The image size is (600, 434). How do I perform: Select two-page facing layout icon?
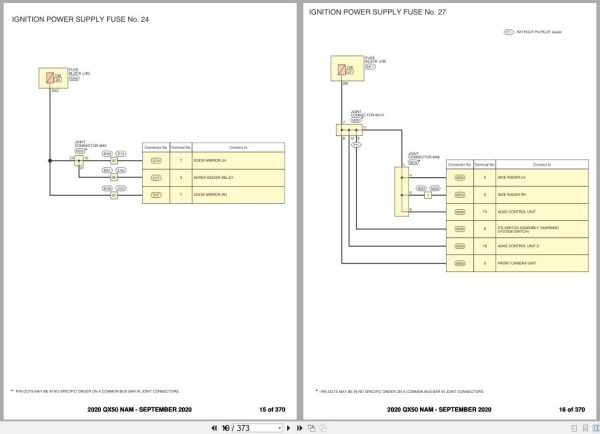596,428
